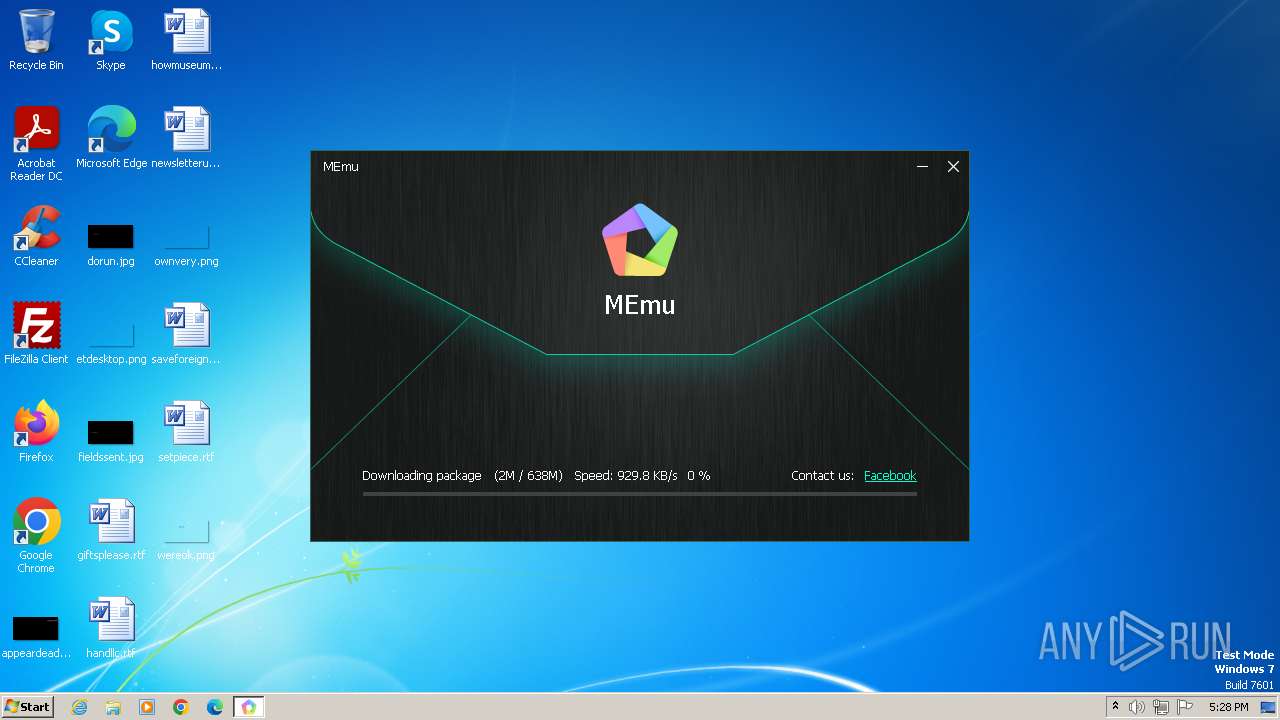Select the handllc.rtf file icon
Screen dimensions: 1280x720
pyautogui.click(x=111, y=628)
